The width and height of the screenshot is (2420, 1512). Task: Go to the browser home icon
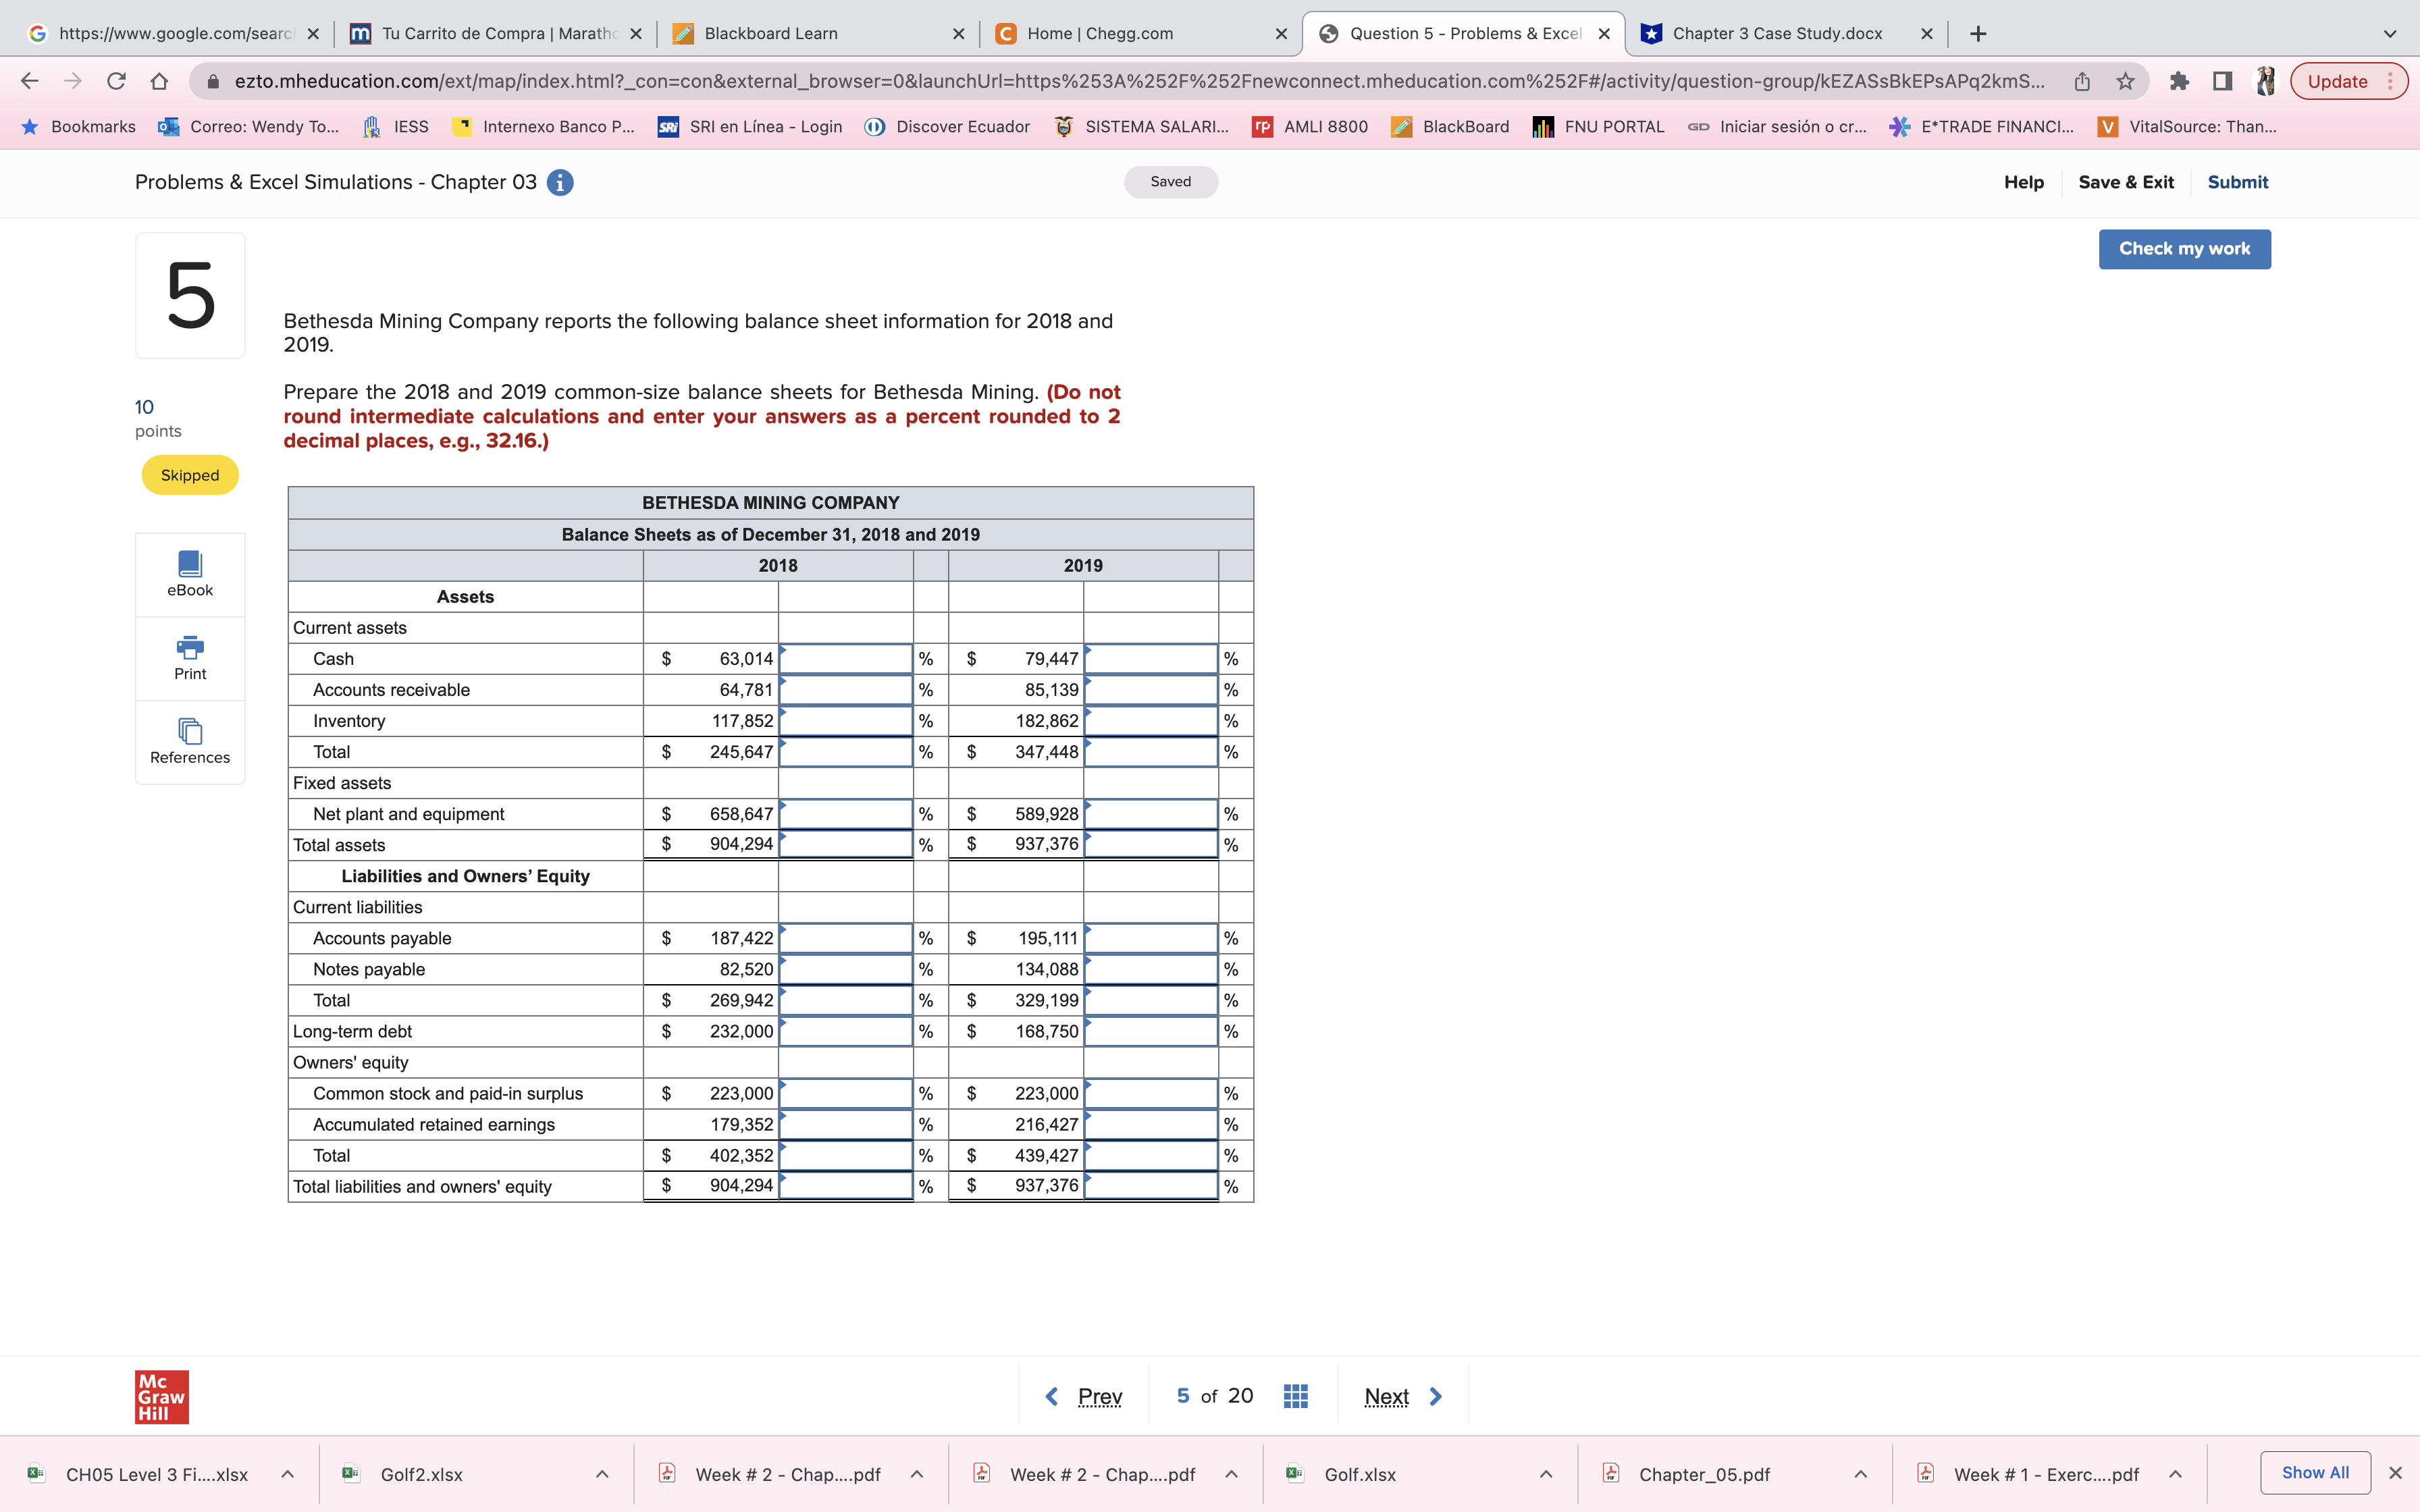tap(159, 82)
